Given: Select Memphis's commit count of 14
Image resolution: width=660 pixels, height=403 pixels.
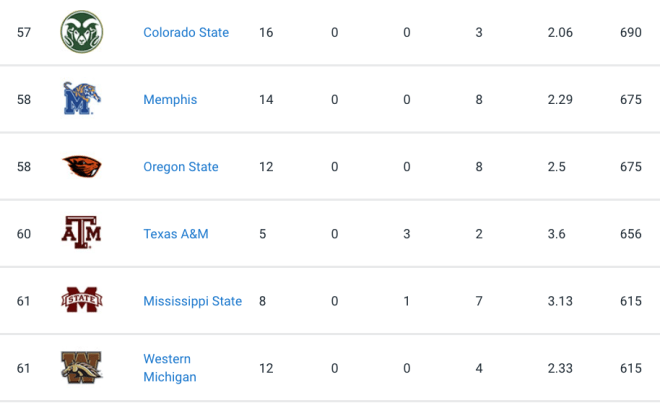Looking at the screenshot, I should click(x=266, y=100).
